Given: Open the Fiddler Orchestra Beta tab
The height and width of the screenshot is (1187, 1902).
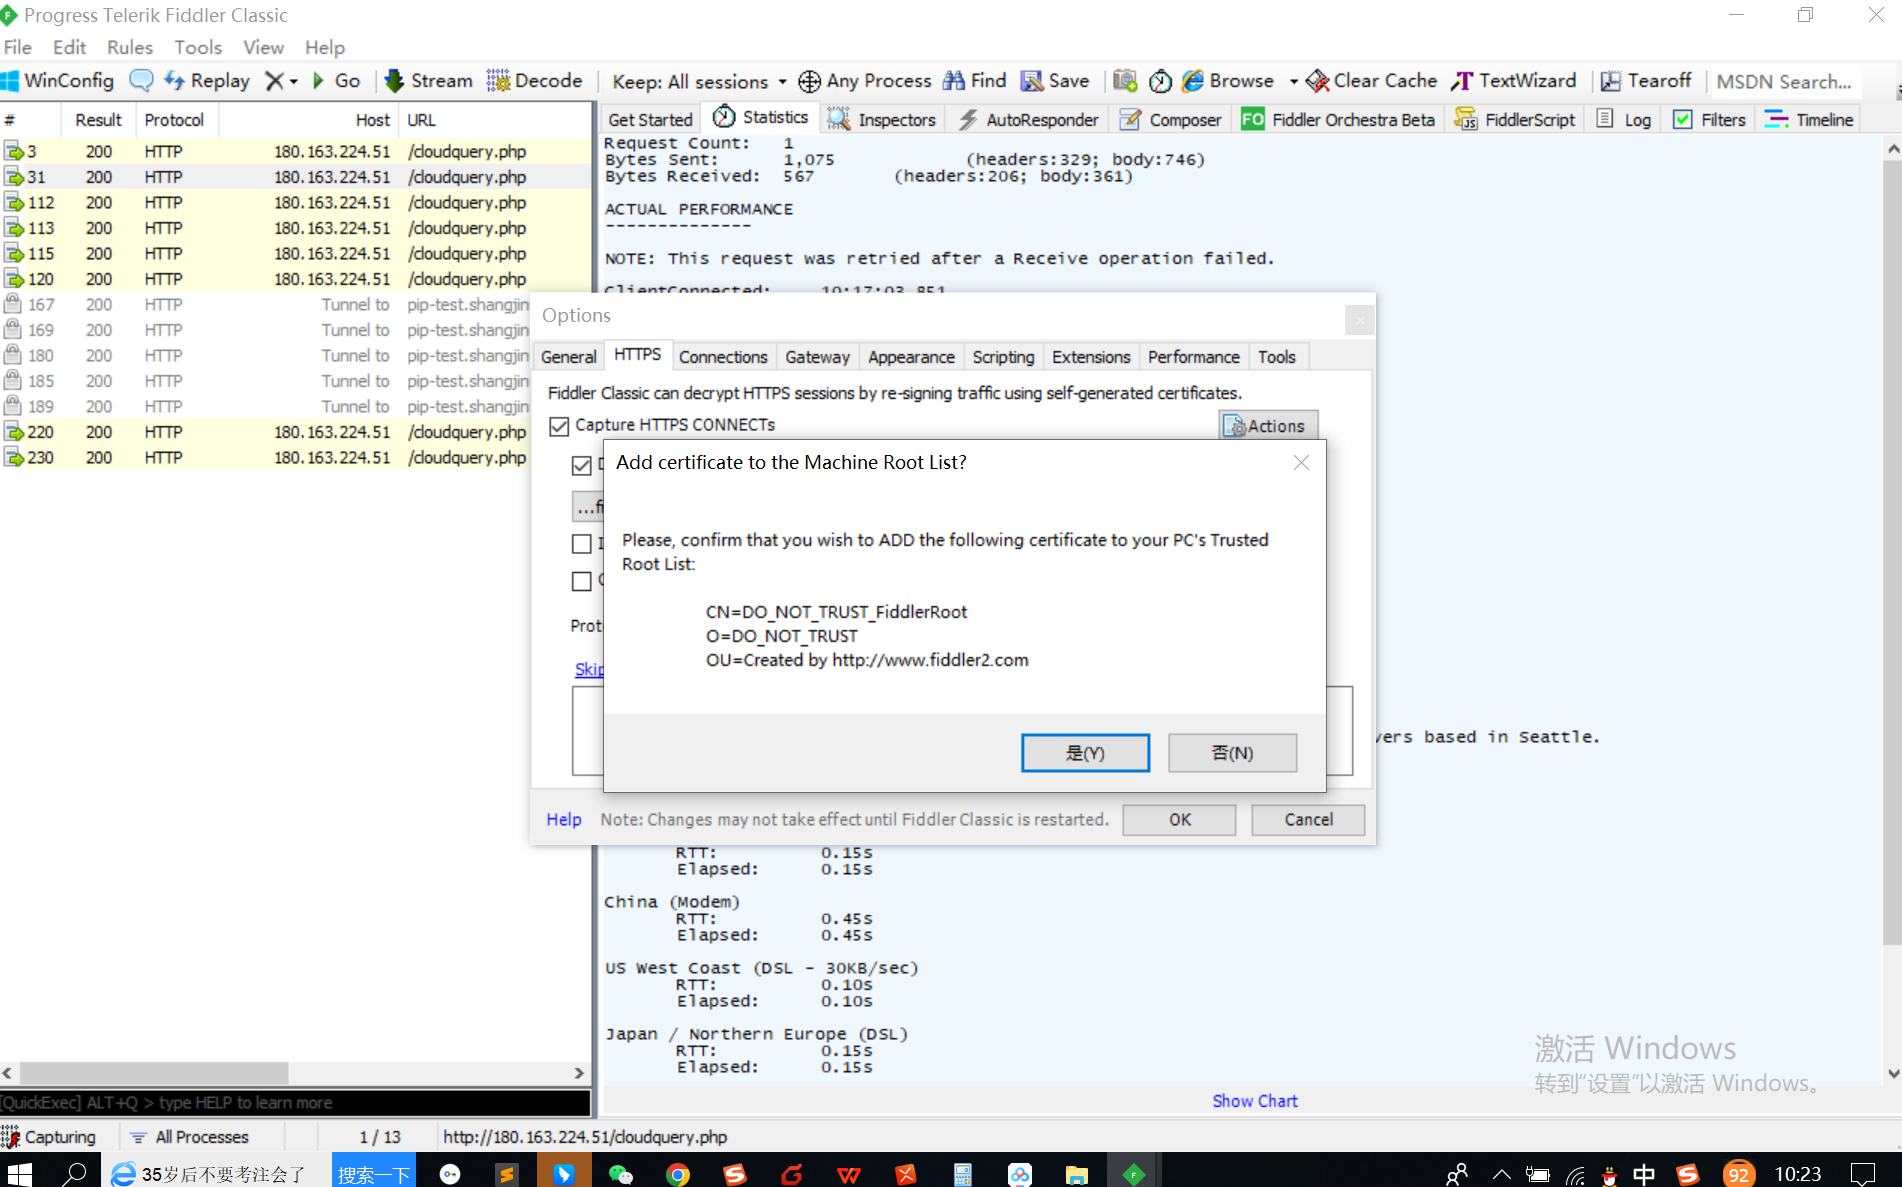Looking at the screenshot, I should pyautogui.click(x=1339, y=120).
